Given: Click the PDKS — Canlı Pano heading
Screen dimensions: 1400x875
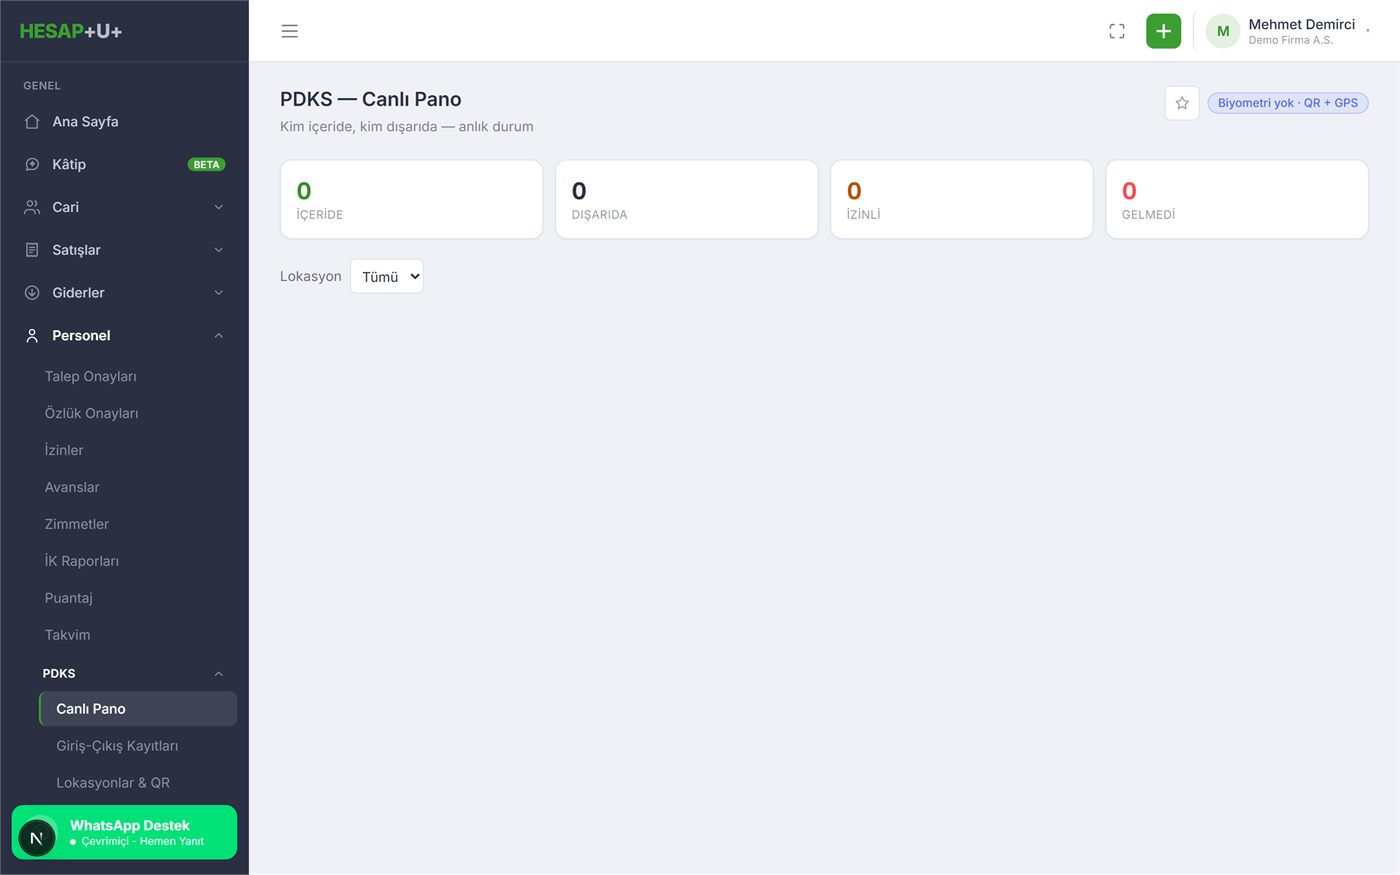Looking at the screenshot, I should pyautogui.click(x=371, y=99).
